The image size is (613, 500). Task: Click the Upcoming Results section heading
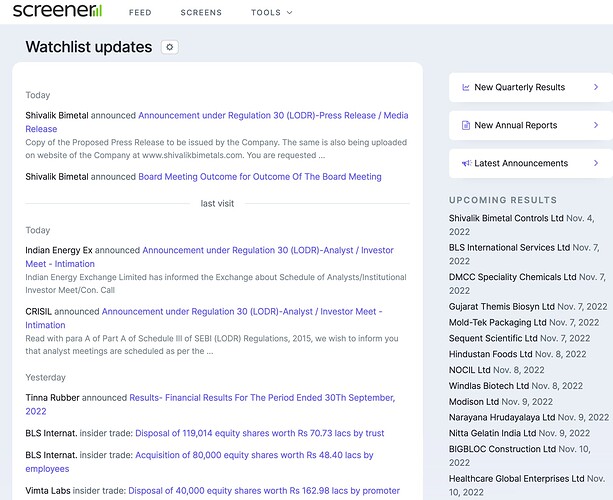503,200
